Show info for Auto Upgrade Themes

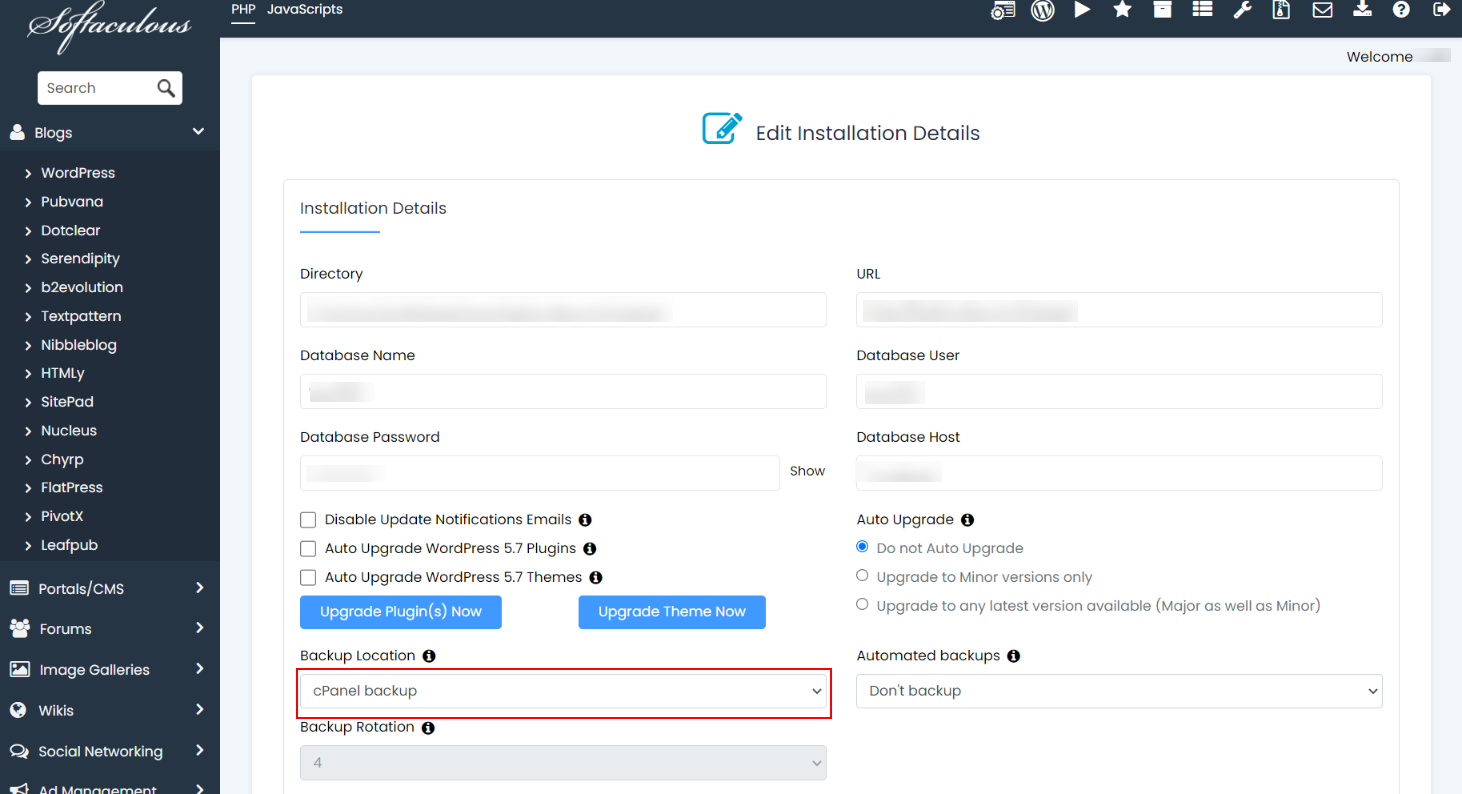(x=595, y=578)
